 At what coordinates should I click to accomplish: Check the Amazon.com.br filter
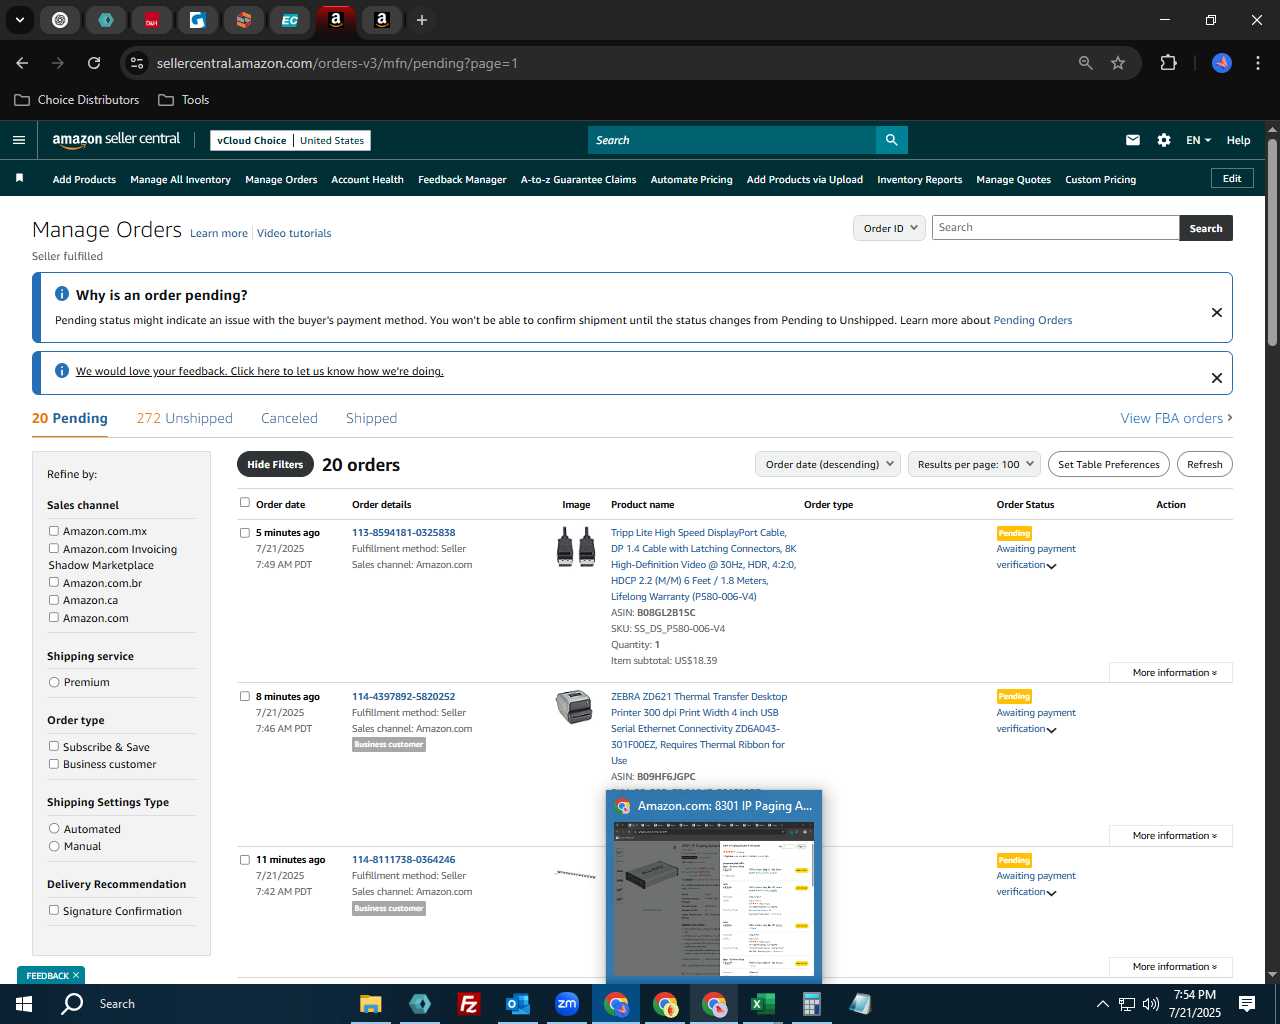tap(54, 582)
